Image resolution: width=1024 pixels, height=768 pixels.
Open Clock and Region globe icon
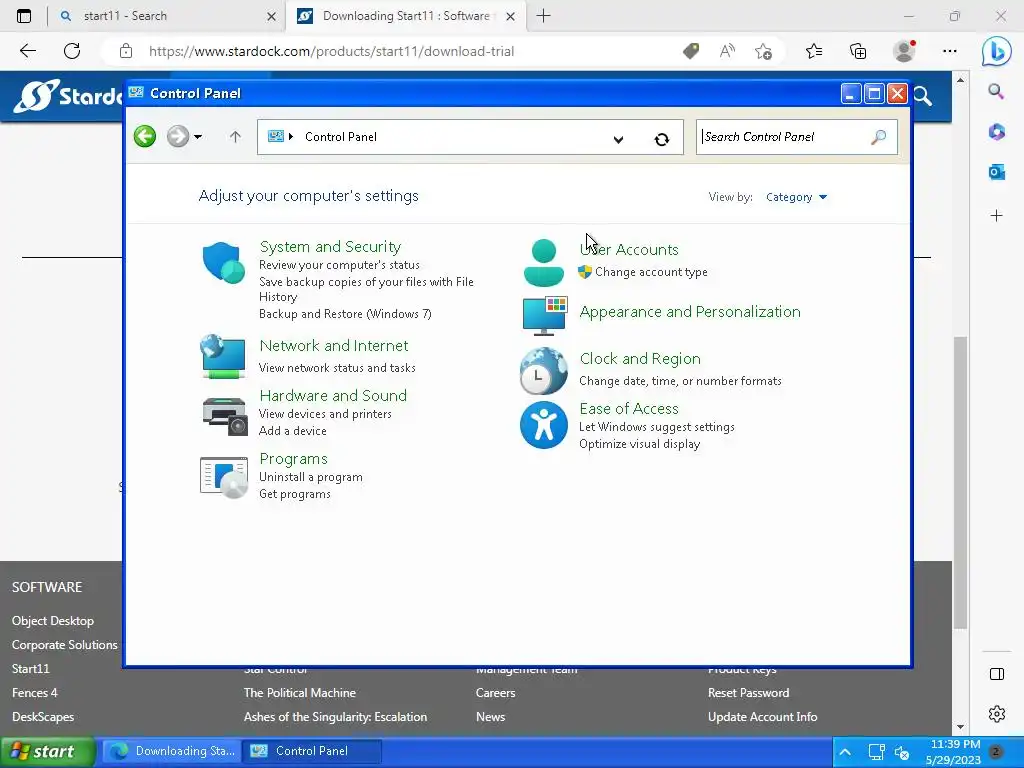click(x=543, y=371)
